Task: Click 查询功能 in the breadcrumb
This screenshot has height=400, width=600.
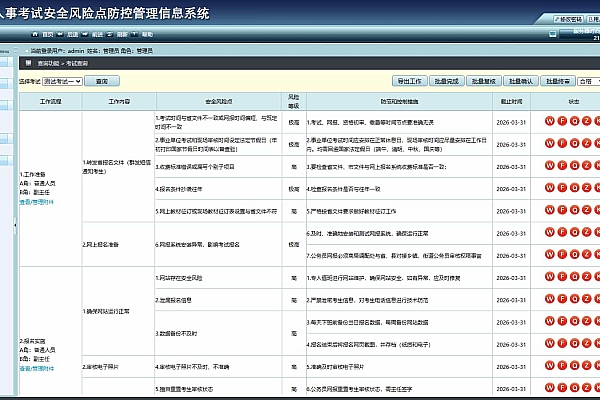Action: [x=48, y=64]
